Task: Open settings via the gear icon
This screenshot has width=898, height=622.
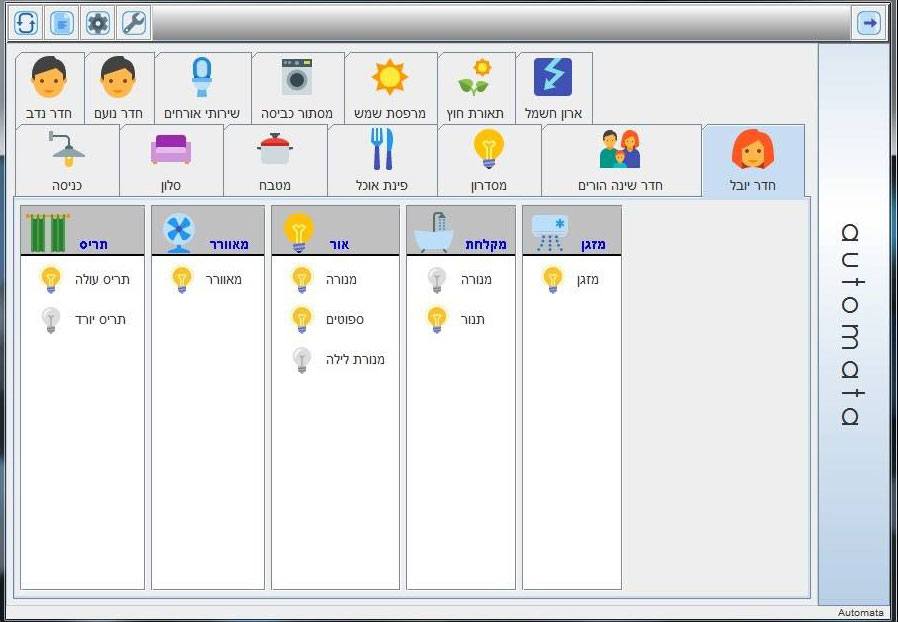Action: click(x=97, y=22)
